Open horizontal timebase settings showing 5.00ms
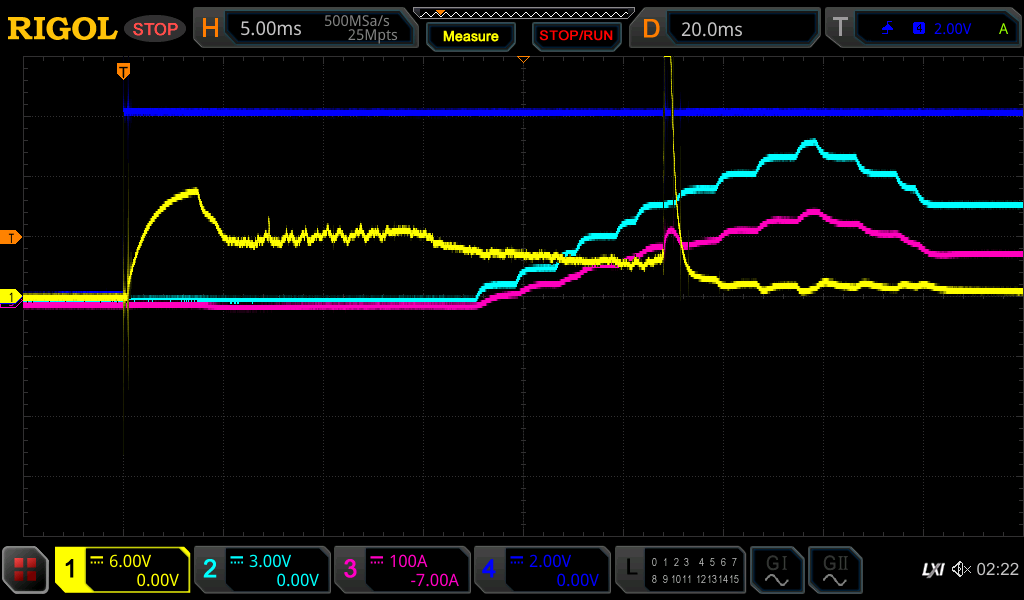This screenshot has width=1024, height=600. click(x=305, y=29)
